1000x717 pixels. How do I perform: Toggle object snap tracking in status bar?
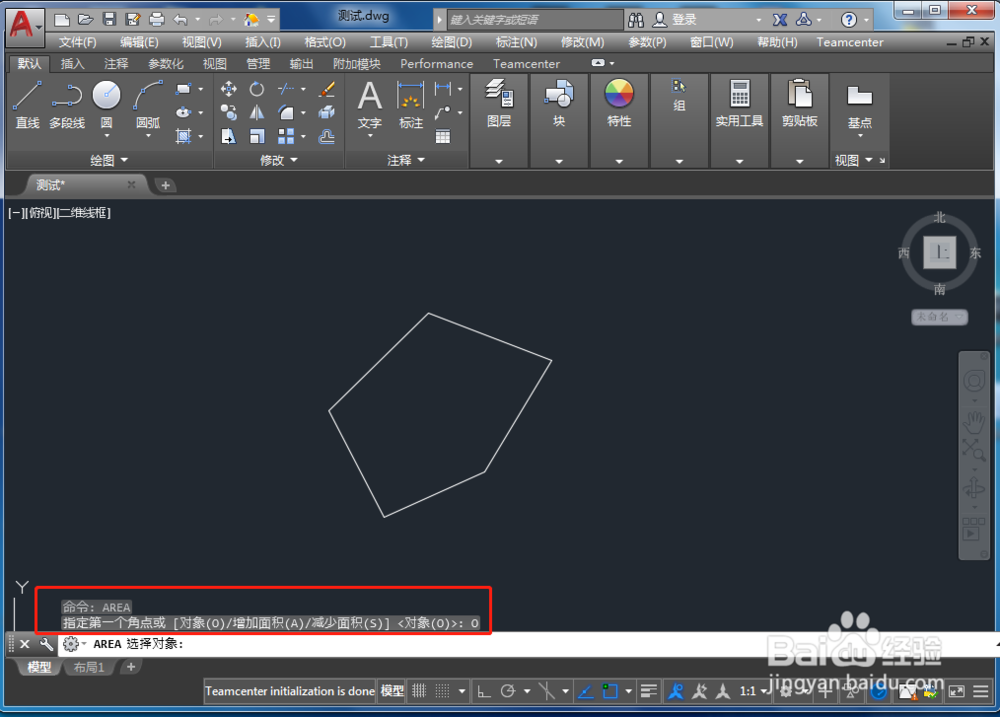pos(585,691)
